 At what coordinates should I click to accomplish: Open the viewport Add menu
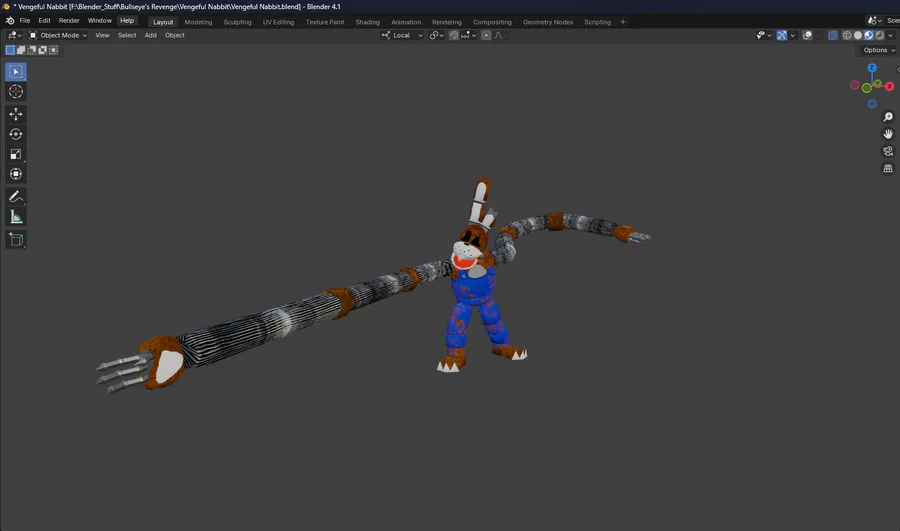point(150,35)
